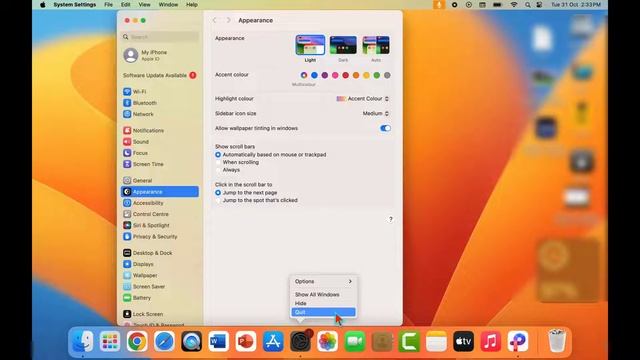Open Trash in the Dock
Screen dimensions: 640x360
coord(557,341)
